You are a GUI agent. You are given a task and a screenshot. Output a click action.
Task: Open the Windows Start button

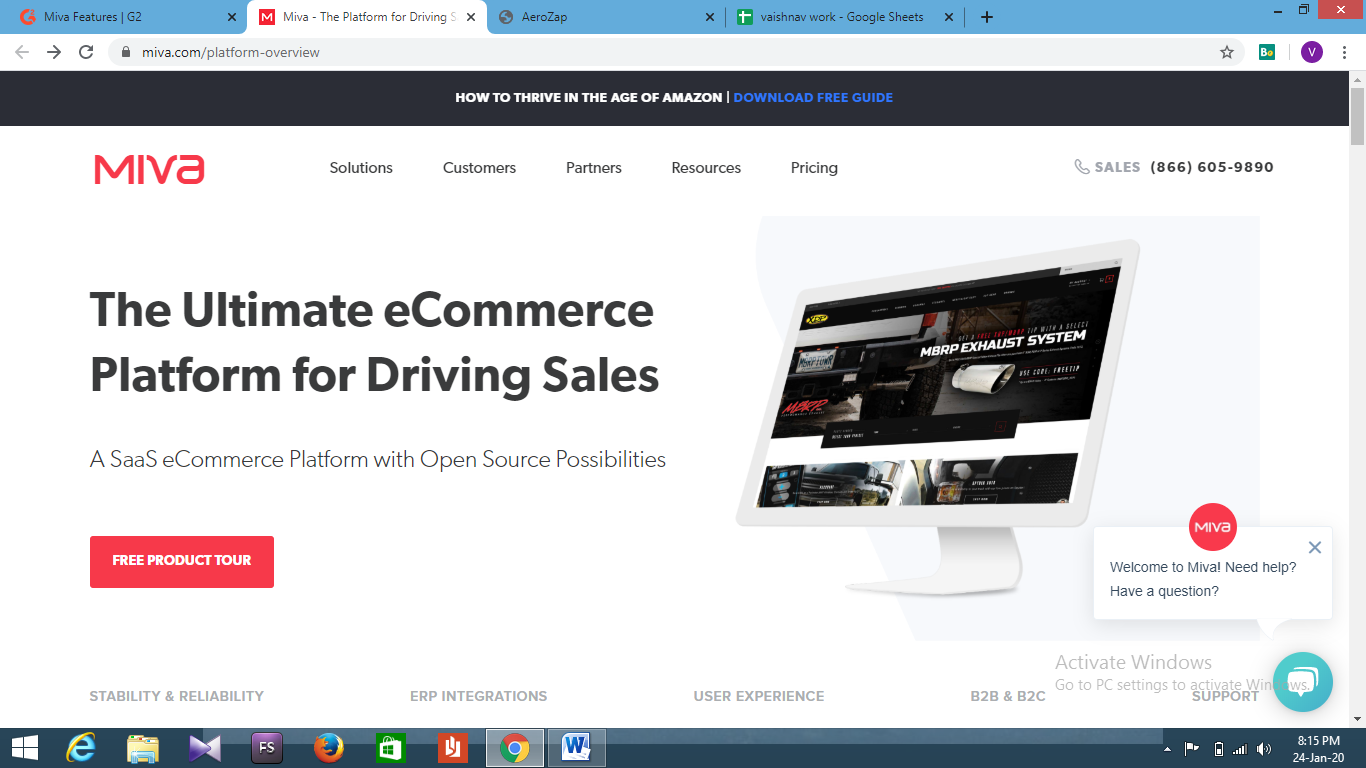pyautogui.click(x=24, y=748)
